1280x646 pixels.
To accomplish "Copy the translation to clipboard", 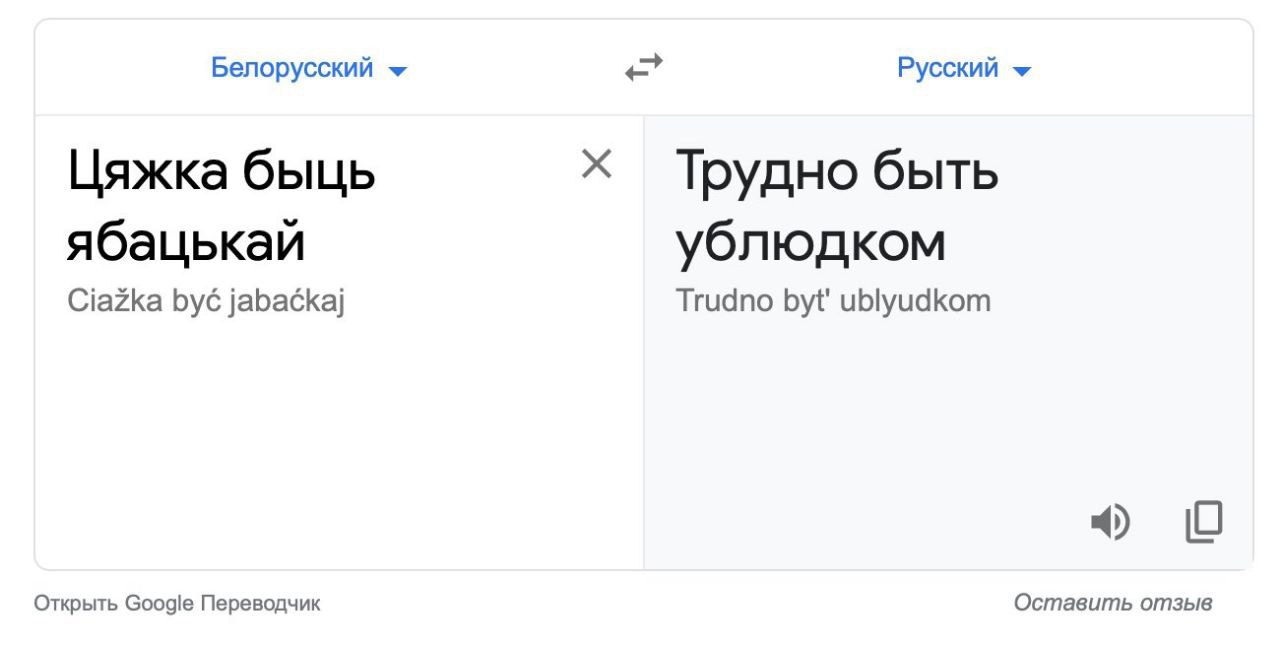I will click(x=1205, y=521).
